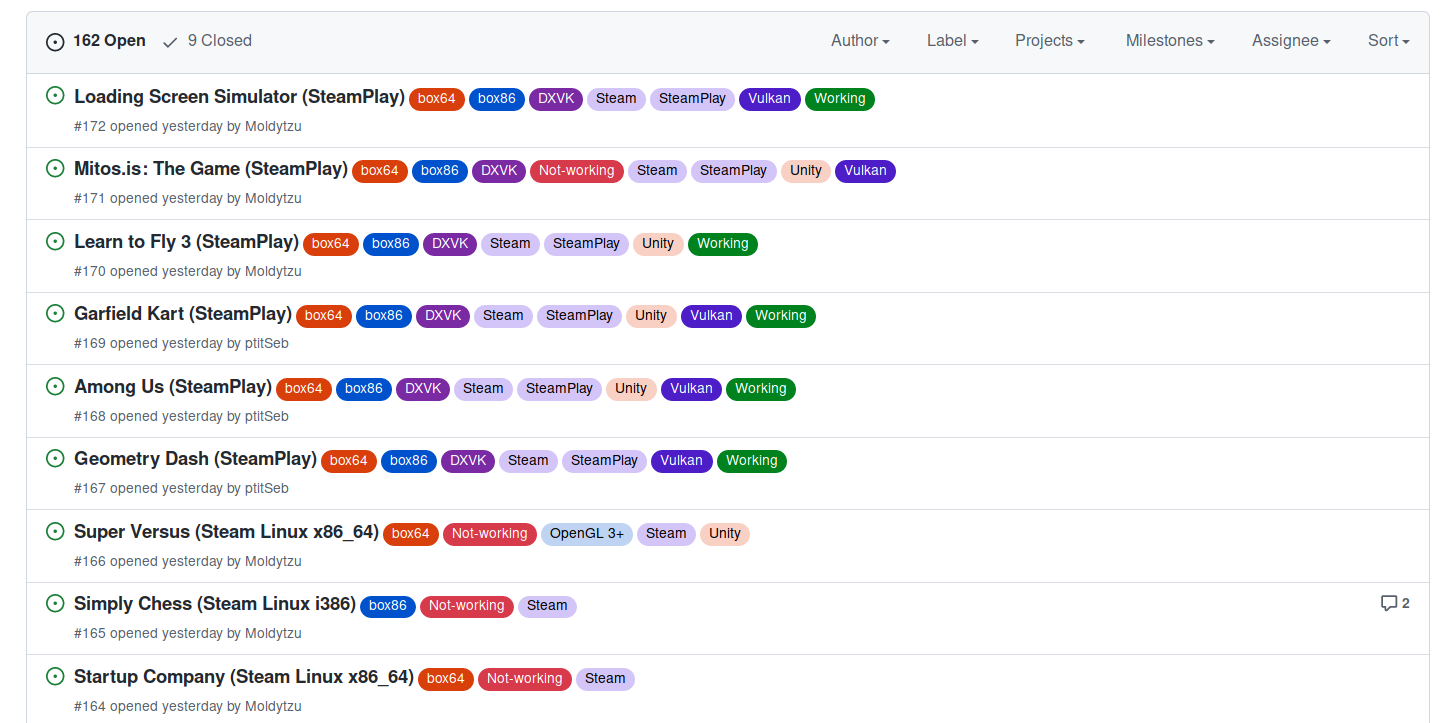Open the Author filter dropdown
The image size is (1450, 723).
(x=860, y=41)
